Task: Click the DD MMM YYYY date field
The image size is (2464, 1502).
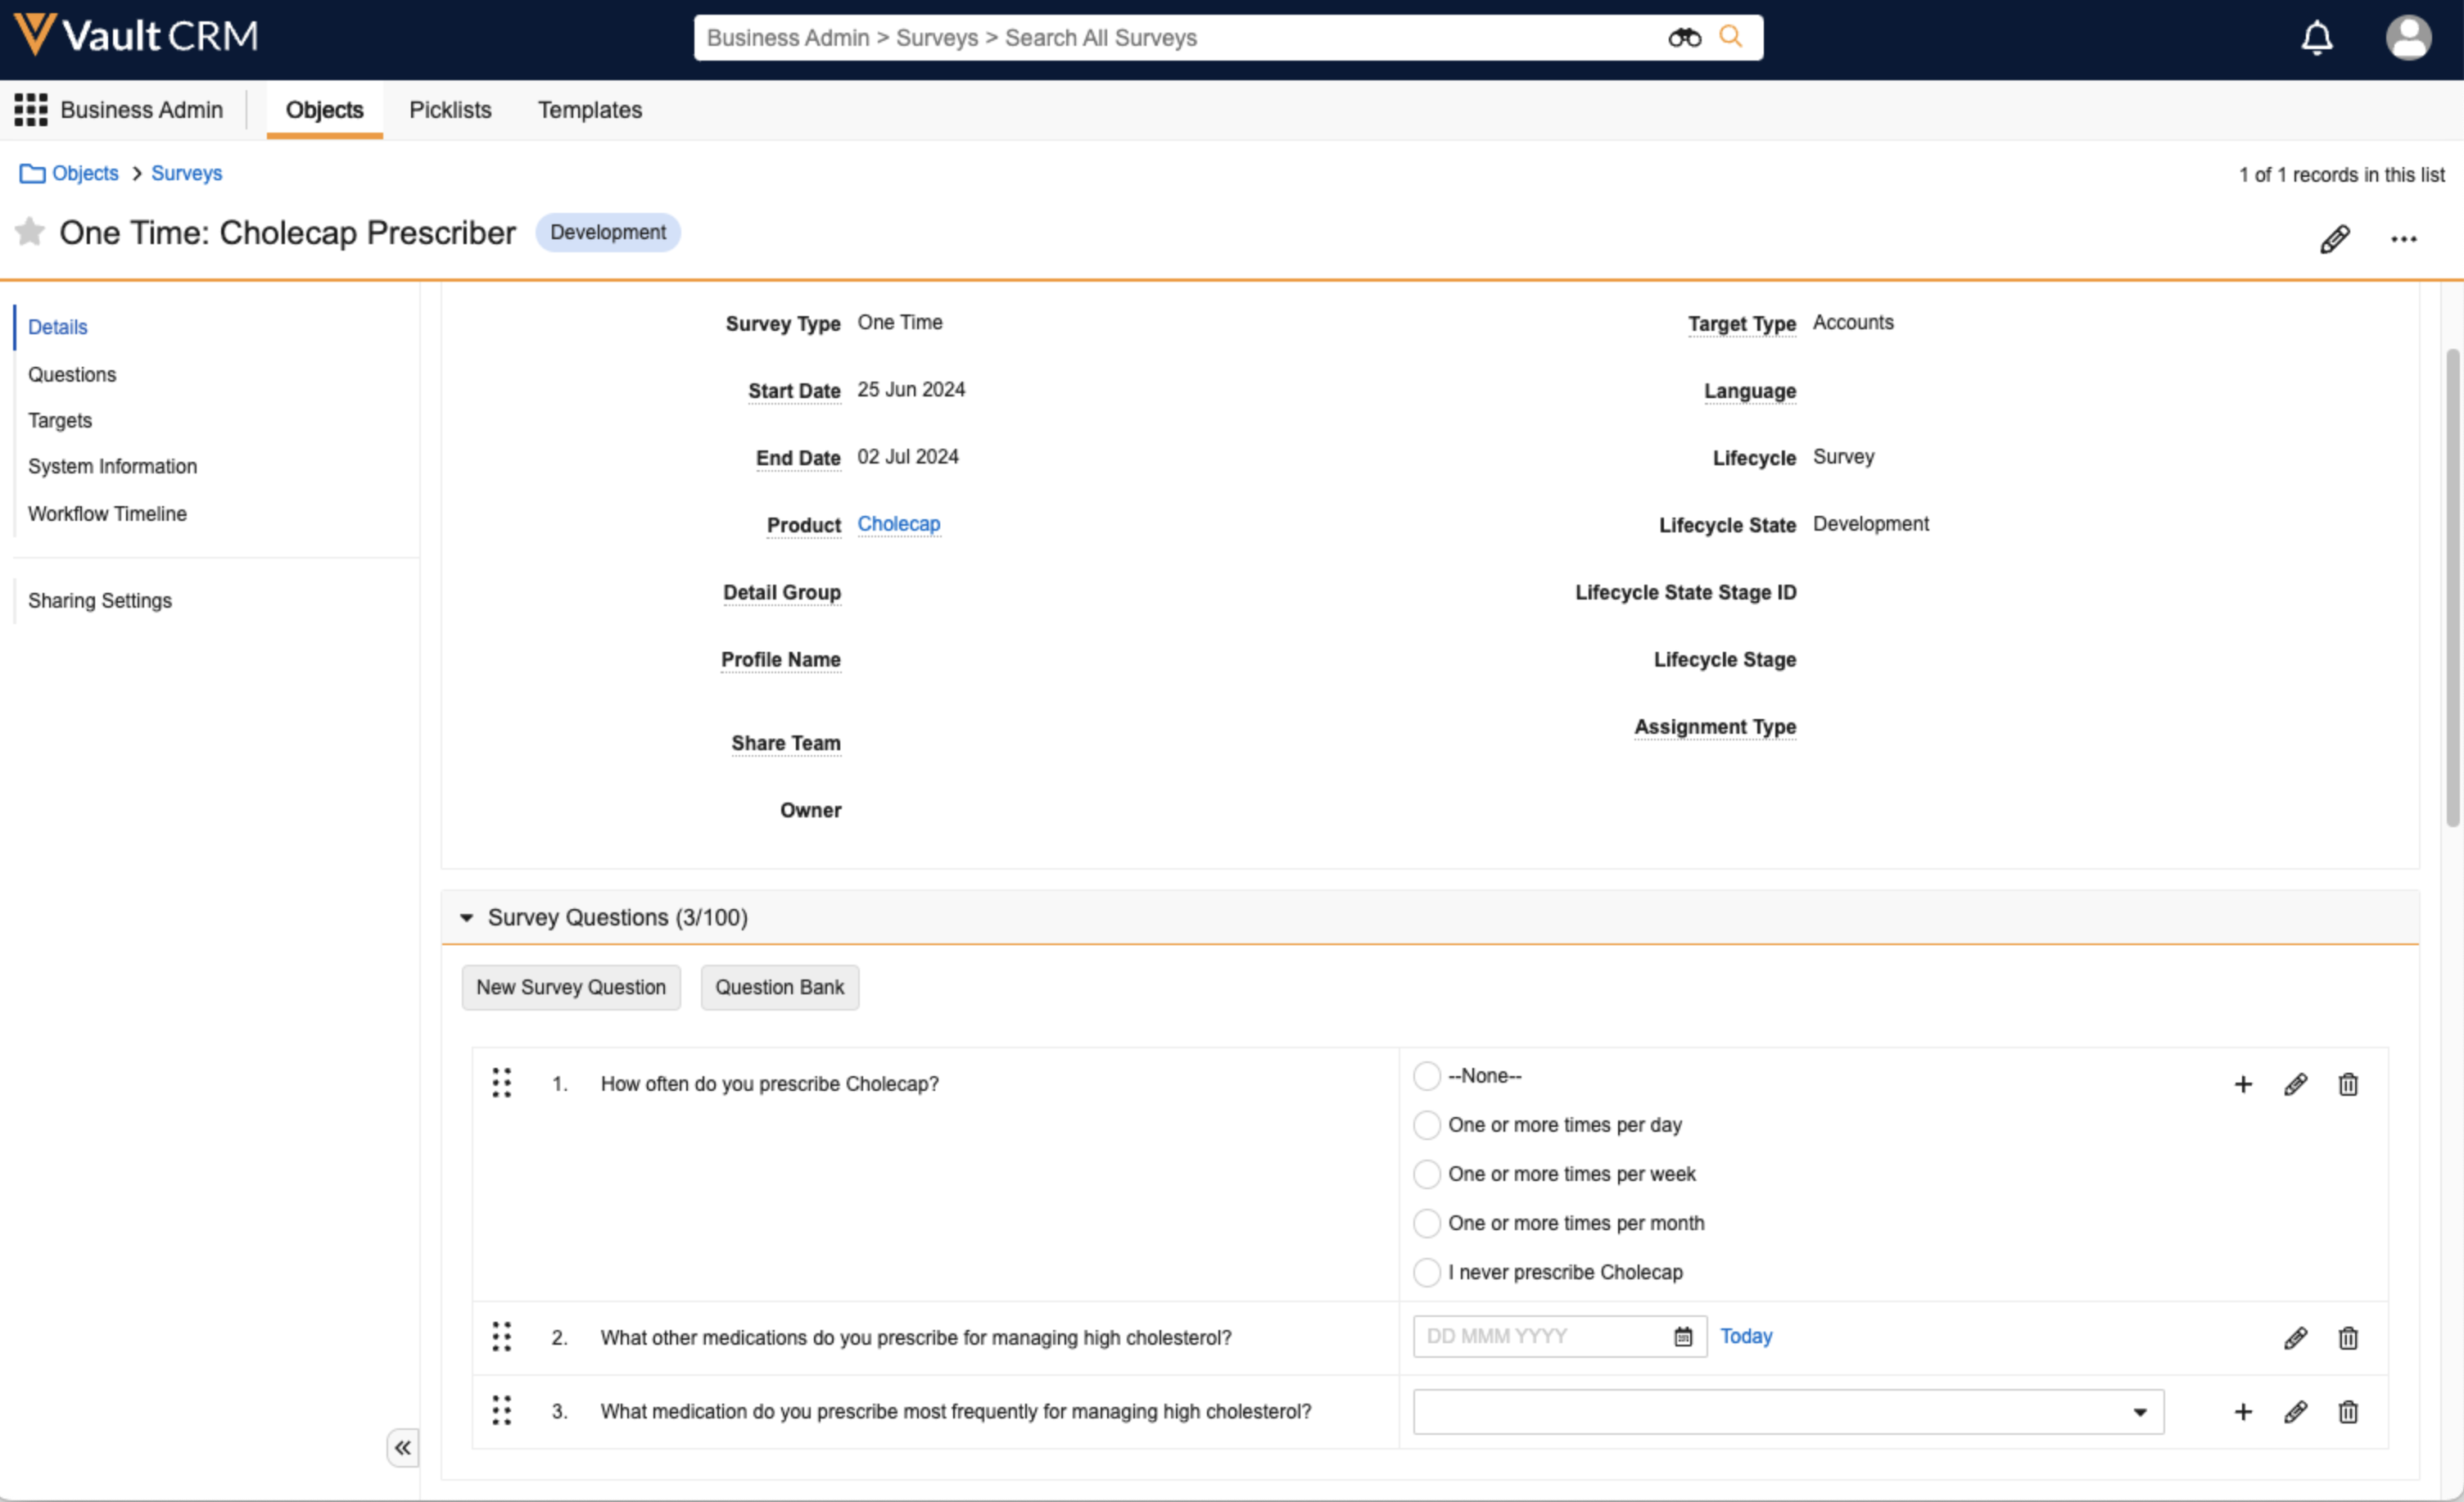Action: [x=1540, y=1336]
